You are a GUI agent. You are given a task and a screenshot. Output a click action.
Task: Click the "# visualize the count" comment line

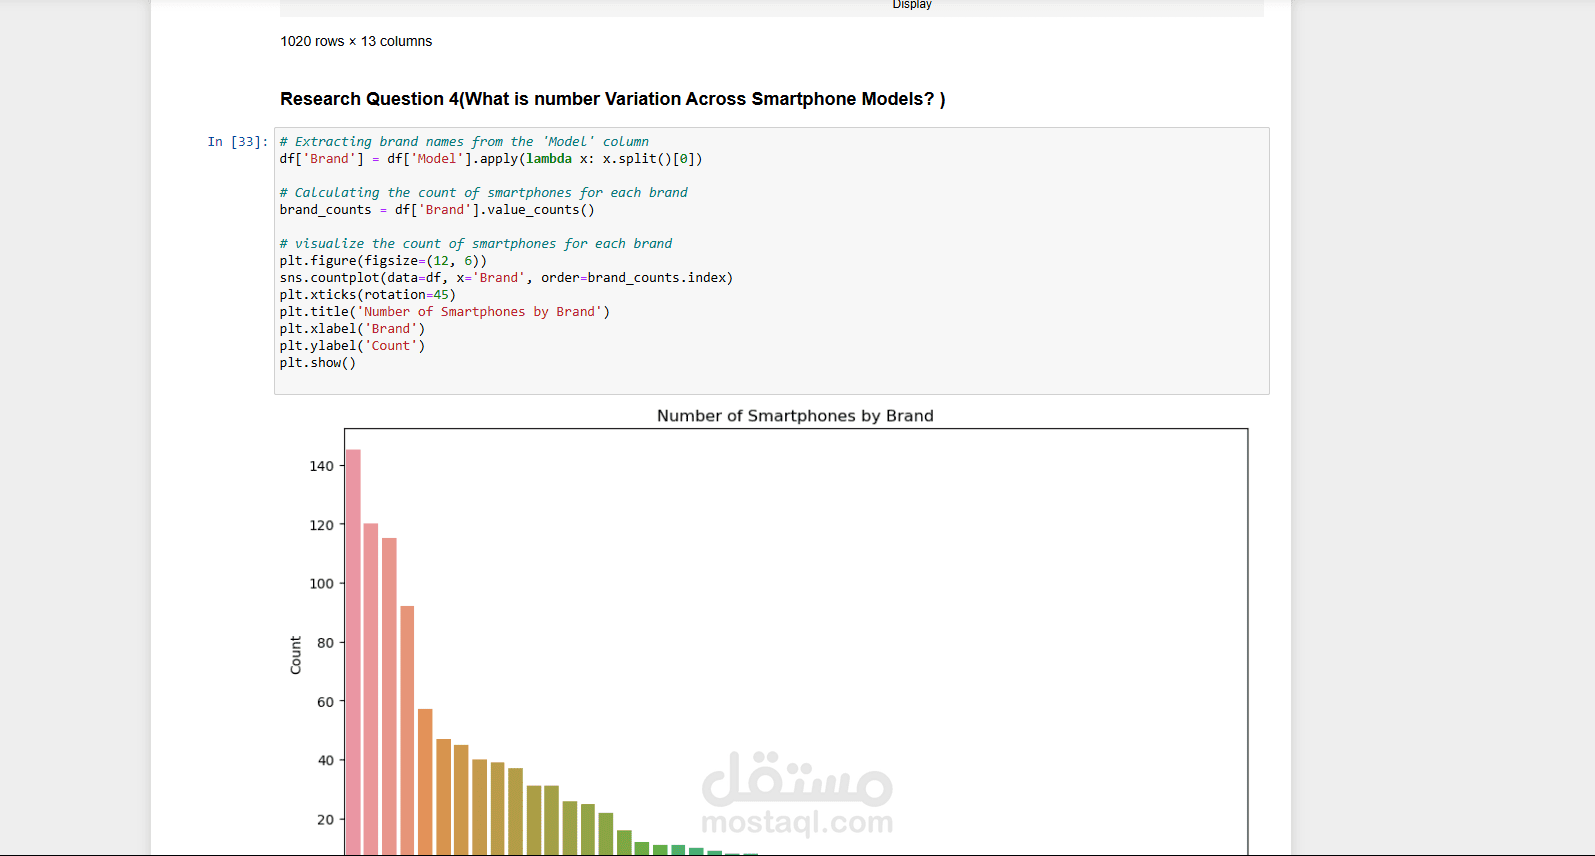pos(476,244)
